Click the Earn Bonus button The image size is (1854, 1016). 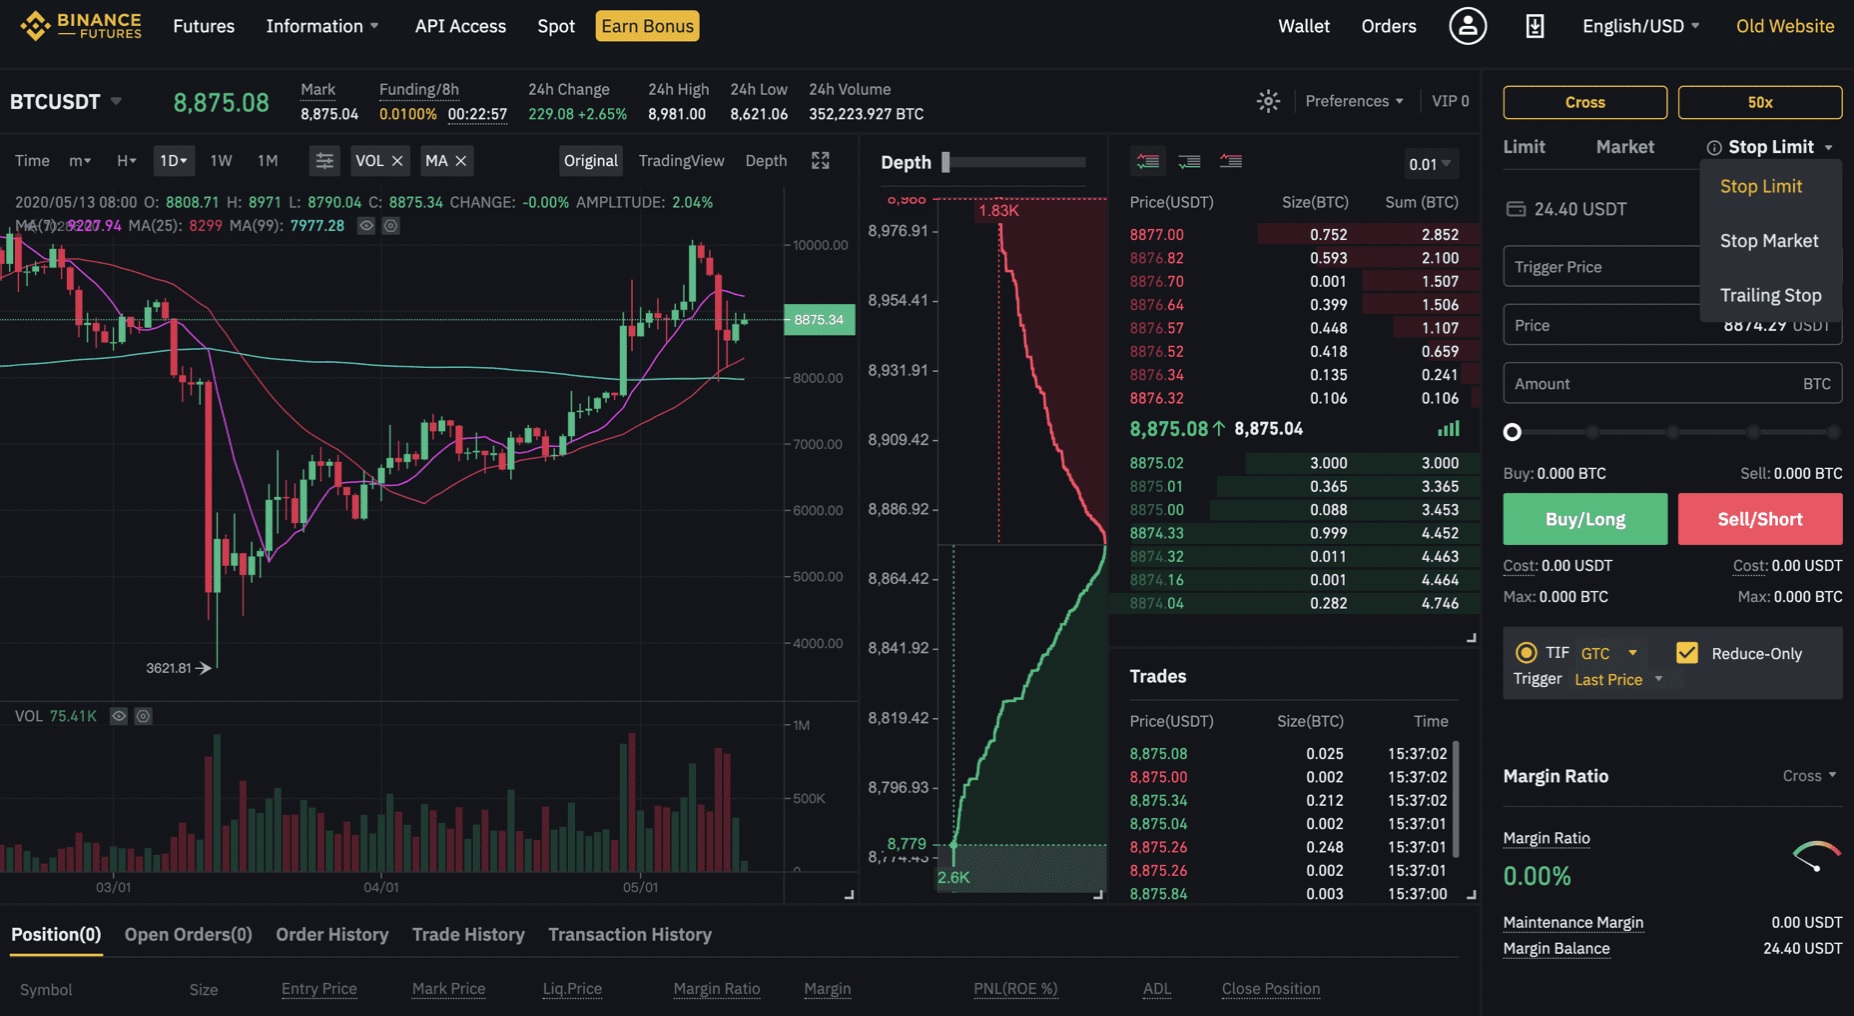(x=647, y=26)
